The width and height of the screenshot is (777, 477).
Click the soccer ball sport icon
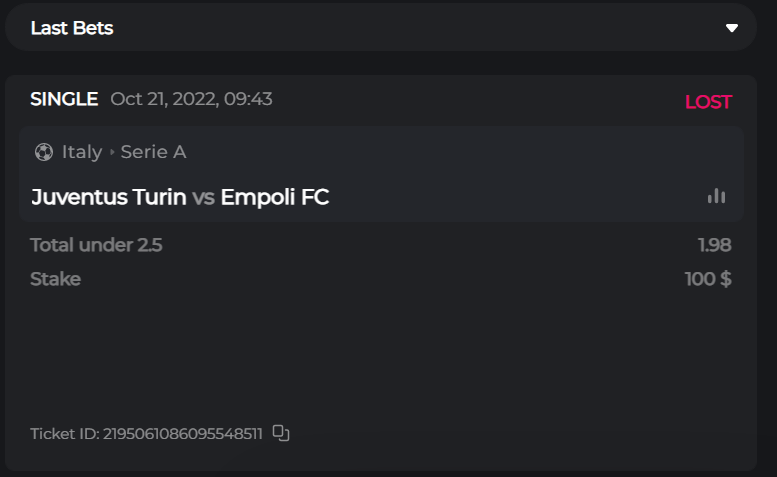pos(44,152)
